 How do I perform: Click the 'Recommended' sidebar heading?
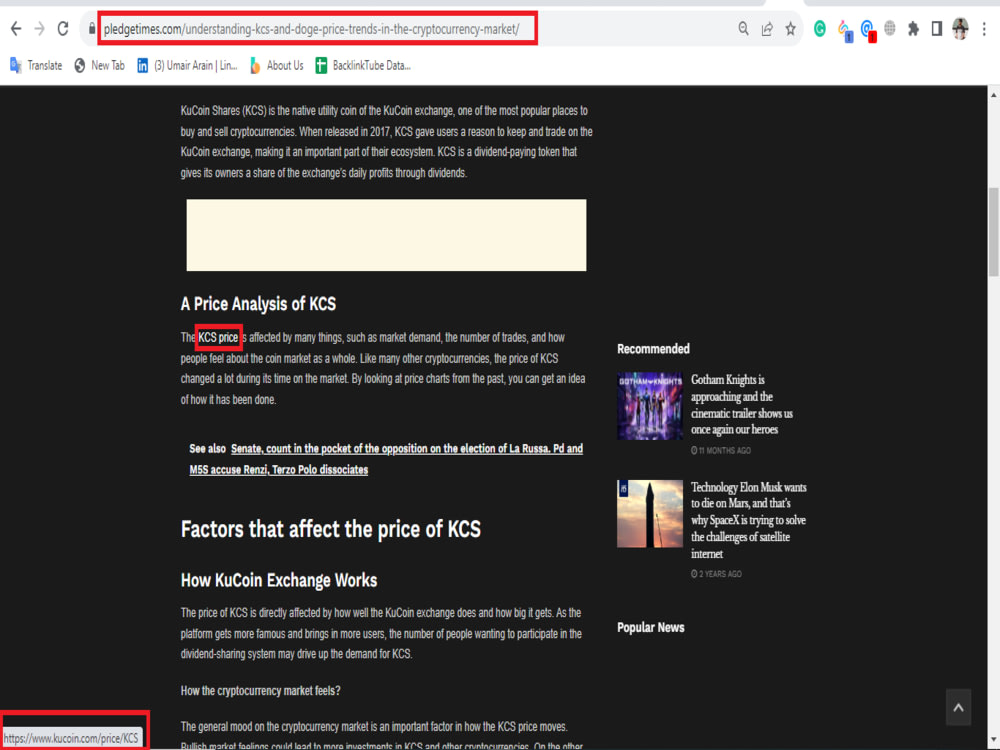(653, 349)
